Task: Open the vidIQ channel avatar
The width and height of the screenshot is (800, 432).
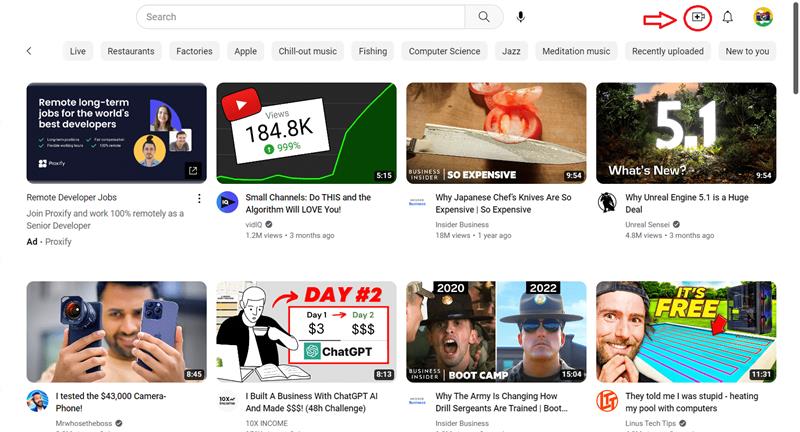Action: (x=227, y=201)
